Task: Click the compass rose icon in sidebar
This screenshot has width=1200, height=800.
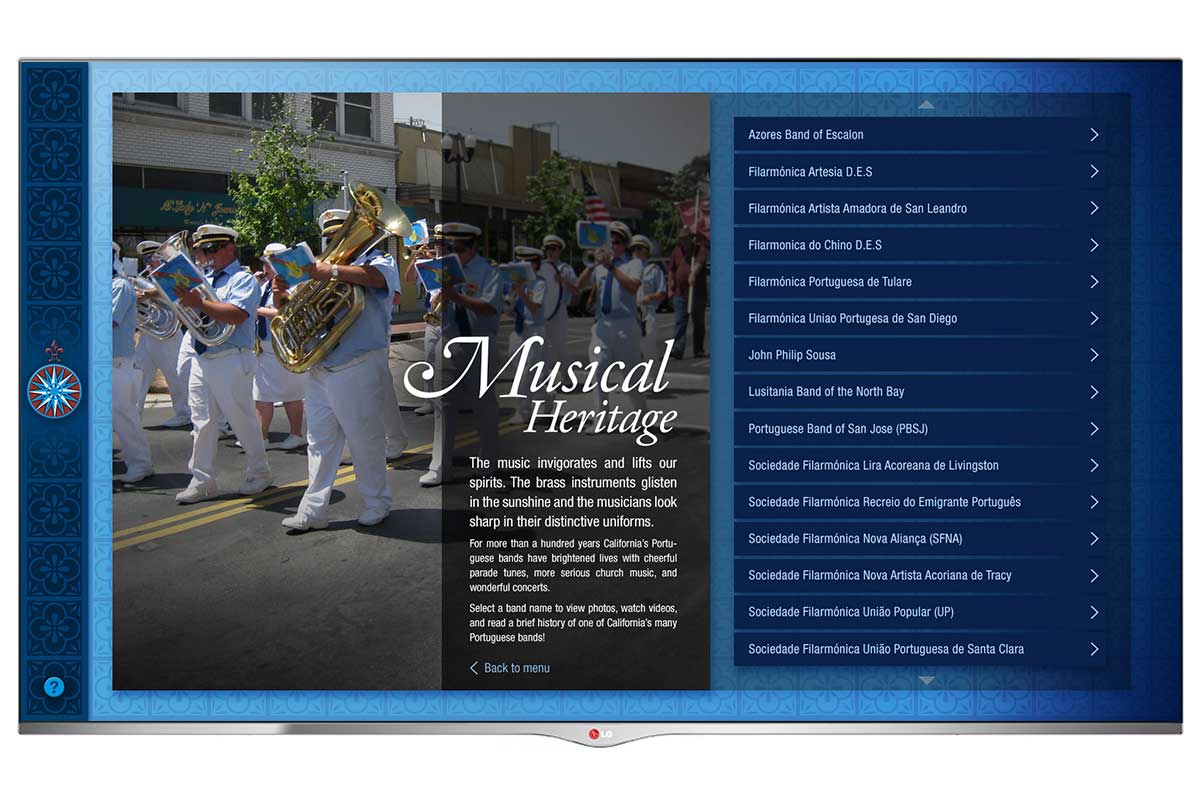Action: [x=54, y=390]
